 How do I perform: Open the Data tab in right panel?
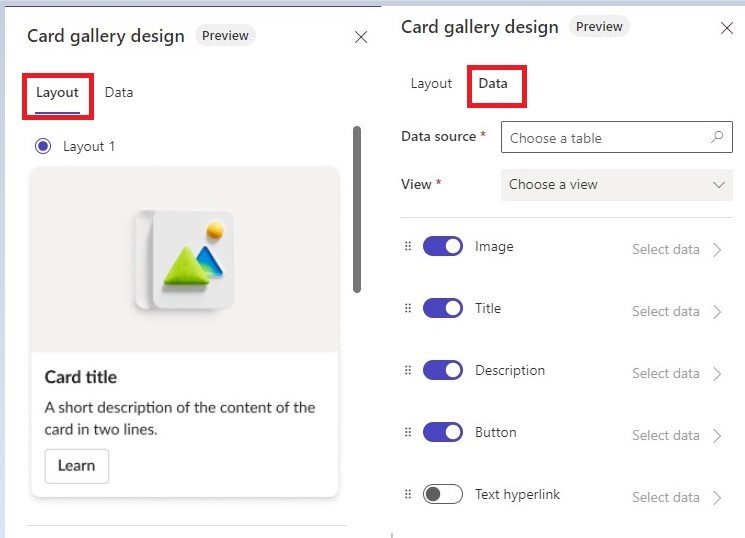[x=493, y=83]
